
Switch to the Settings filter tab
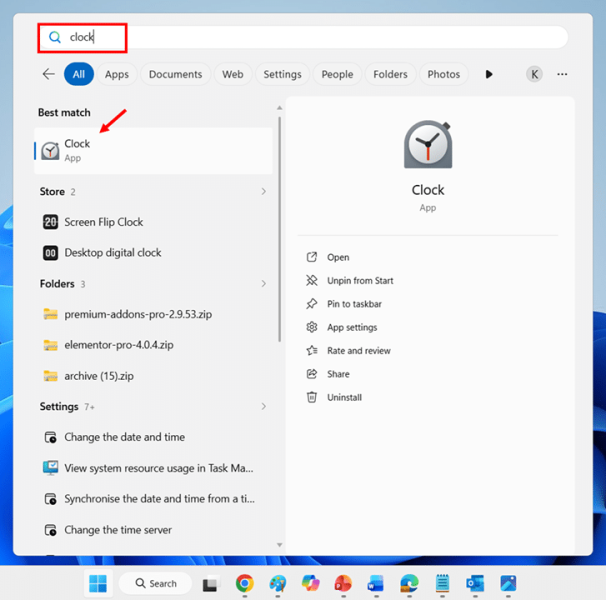click(x=282, y=74)
